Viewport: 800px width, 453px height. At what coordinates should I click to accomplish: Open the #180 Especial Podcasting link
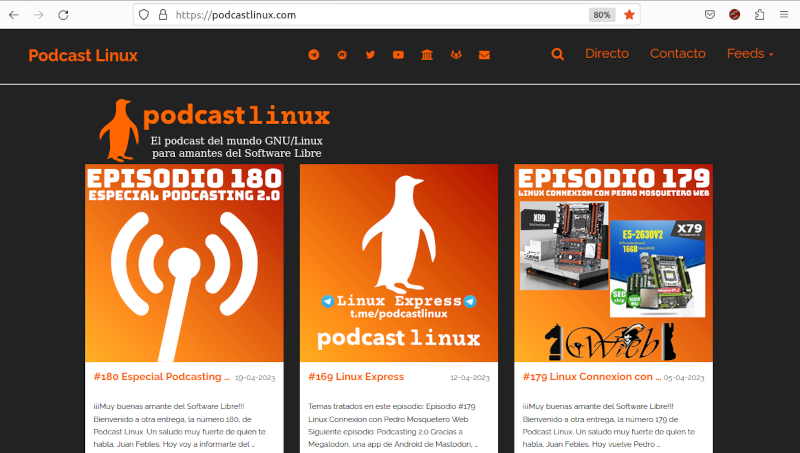[161, 376]
